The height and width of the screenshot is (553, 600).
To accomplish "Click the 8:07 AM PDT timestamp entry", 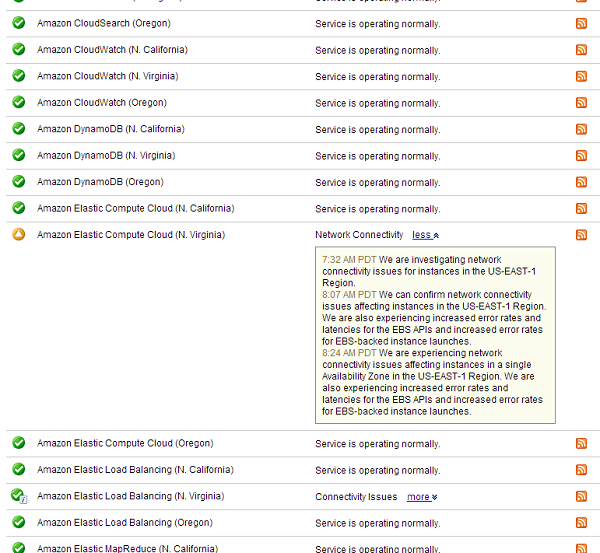I will coord(349,295).
